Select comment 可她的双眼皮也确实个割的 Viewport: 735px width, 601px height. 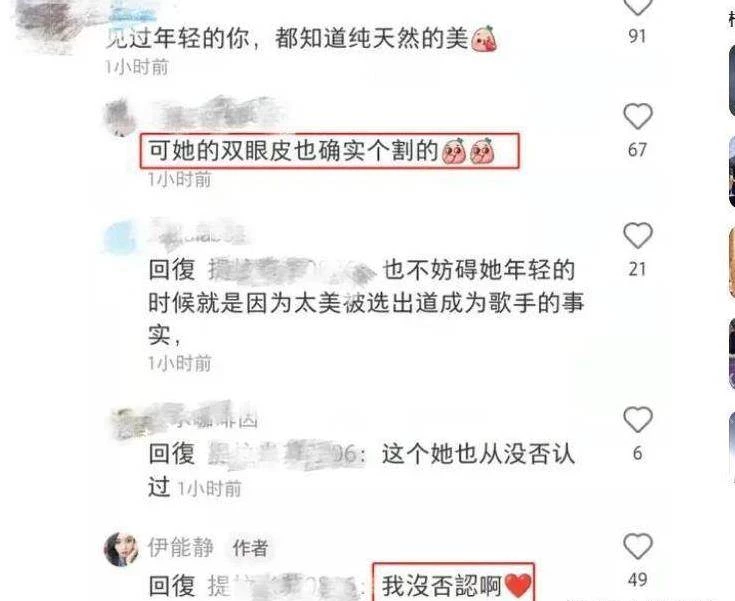point(330,151)
